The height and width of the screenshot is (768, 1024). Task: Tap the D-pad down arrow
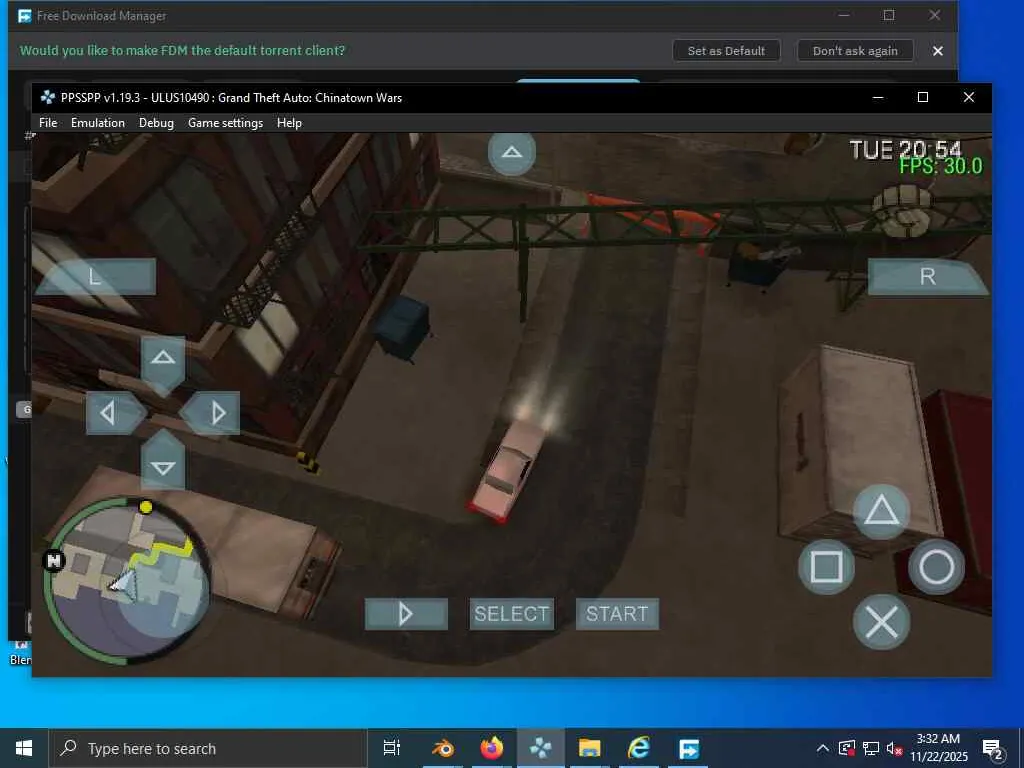click(x=163, y=460)
